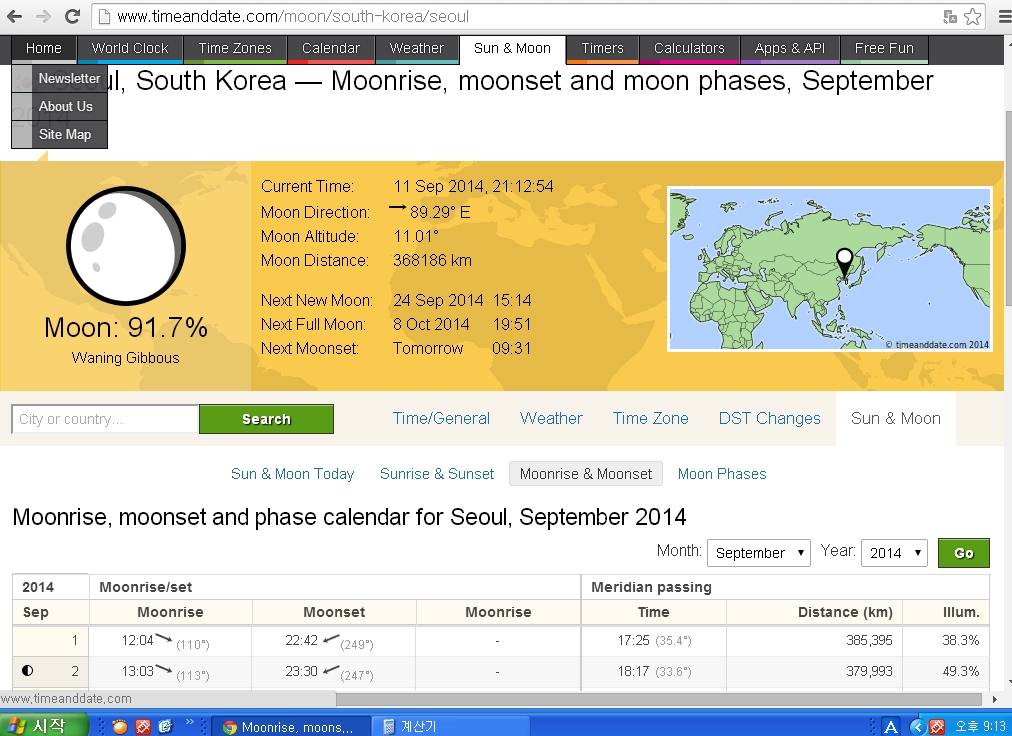The width and height of the screenshot is (1012, 736).
Task: Click the Seoul location pin on map
Action: tap(845, 262)
